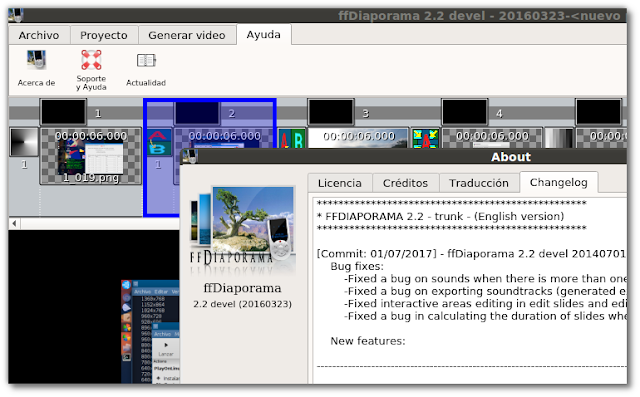Screen dimensions: 640x397
Task: Open Soporte y Ayuda lifebuoy icon
Action: pyautogui.click(x=91, y=60)
